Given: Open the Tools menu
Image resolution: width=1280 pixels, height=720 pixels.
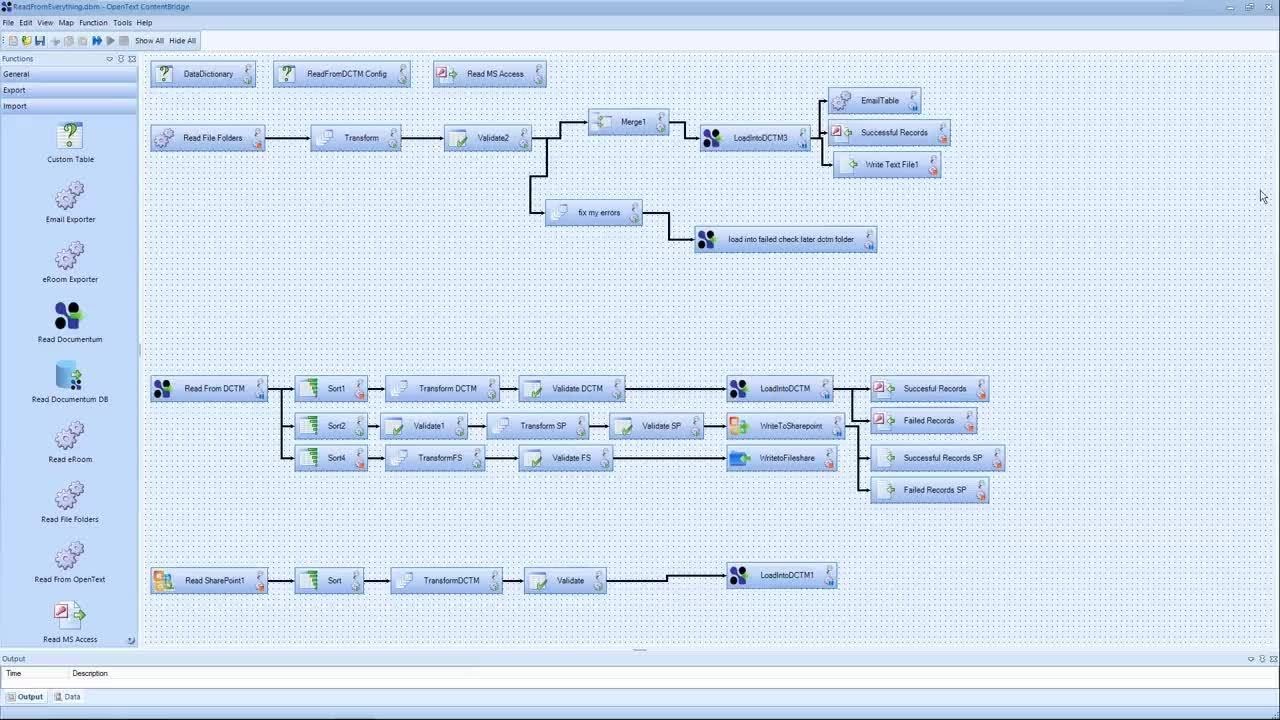Looking at the screenshot, I should click(122, 23).
